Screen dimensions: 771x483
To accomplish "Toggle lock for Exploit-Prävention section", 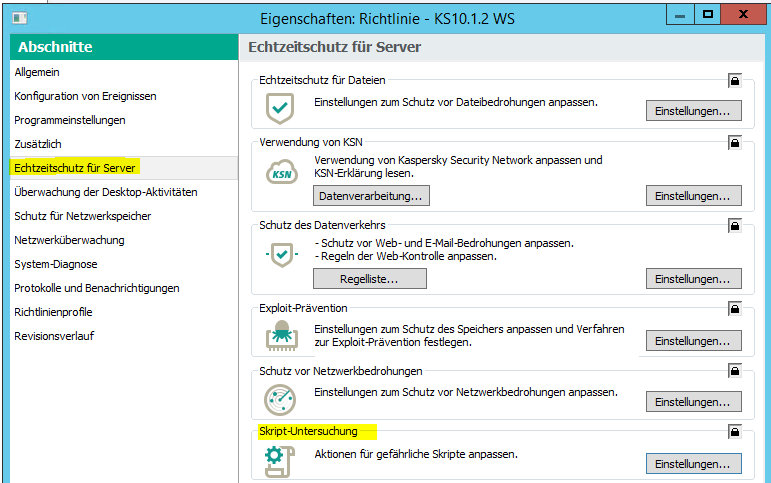I will click(x=734, y=309).
